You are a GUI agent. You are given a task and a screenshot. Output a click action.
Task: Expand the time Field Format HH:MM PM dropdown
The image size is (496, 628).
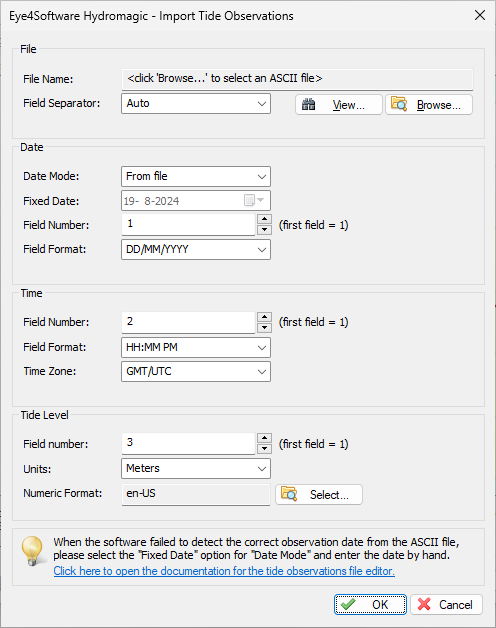click(196, 347)
